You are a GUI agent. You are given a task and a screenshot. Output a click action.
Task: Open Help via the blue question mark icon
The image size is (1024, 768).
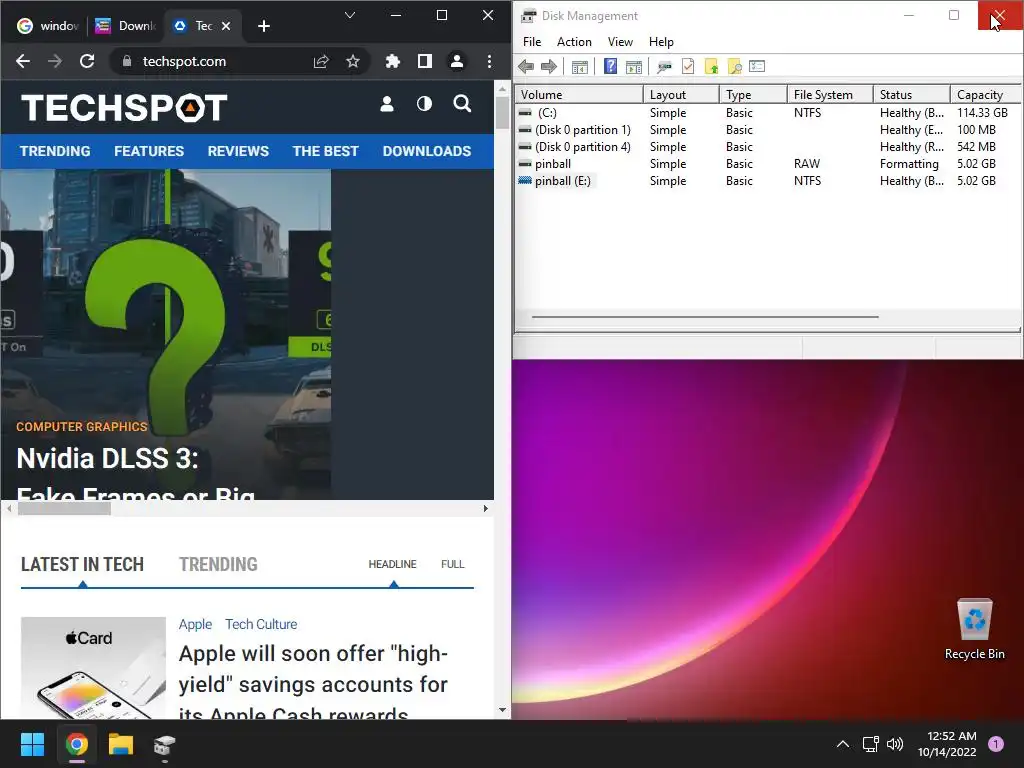click(610, 66)
